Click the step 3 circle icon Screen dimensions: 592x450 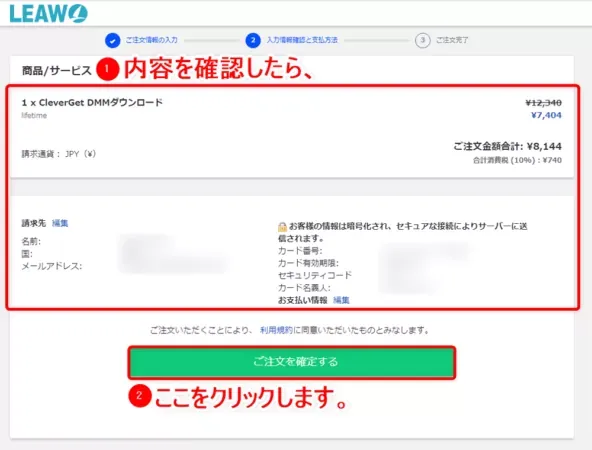click(x=422, y=40)
